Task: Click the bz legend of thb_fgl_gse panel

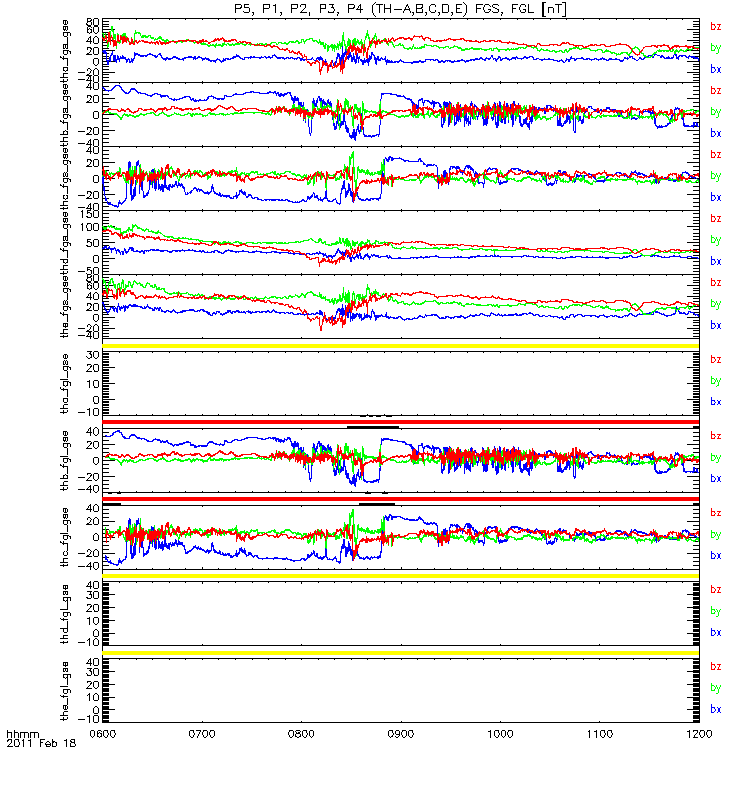Action: point(716,436)
